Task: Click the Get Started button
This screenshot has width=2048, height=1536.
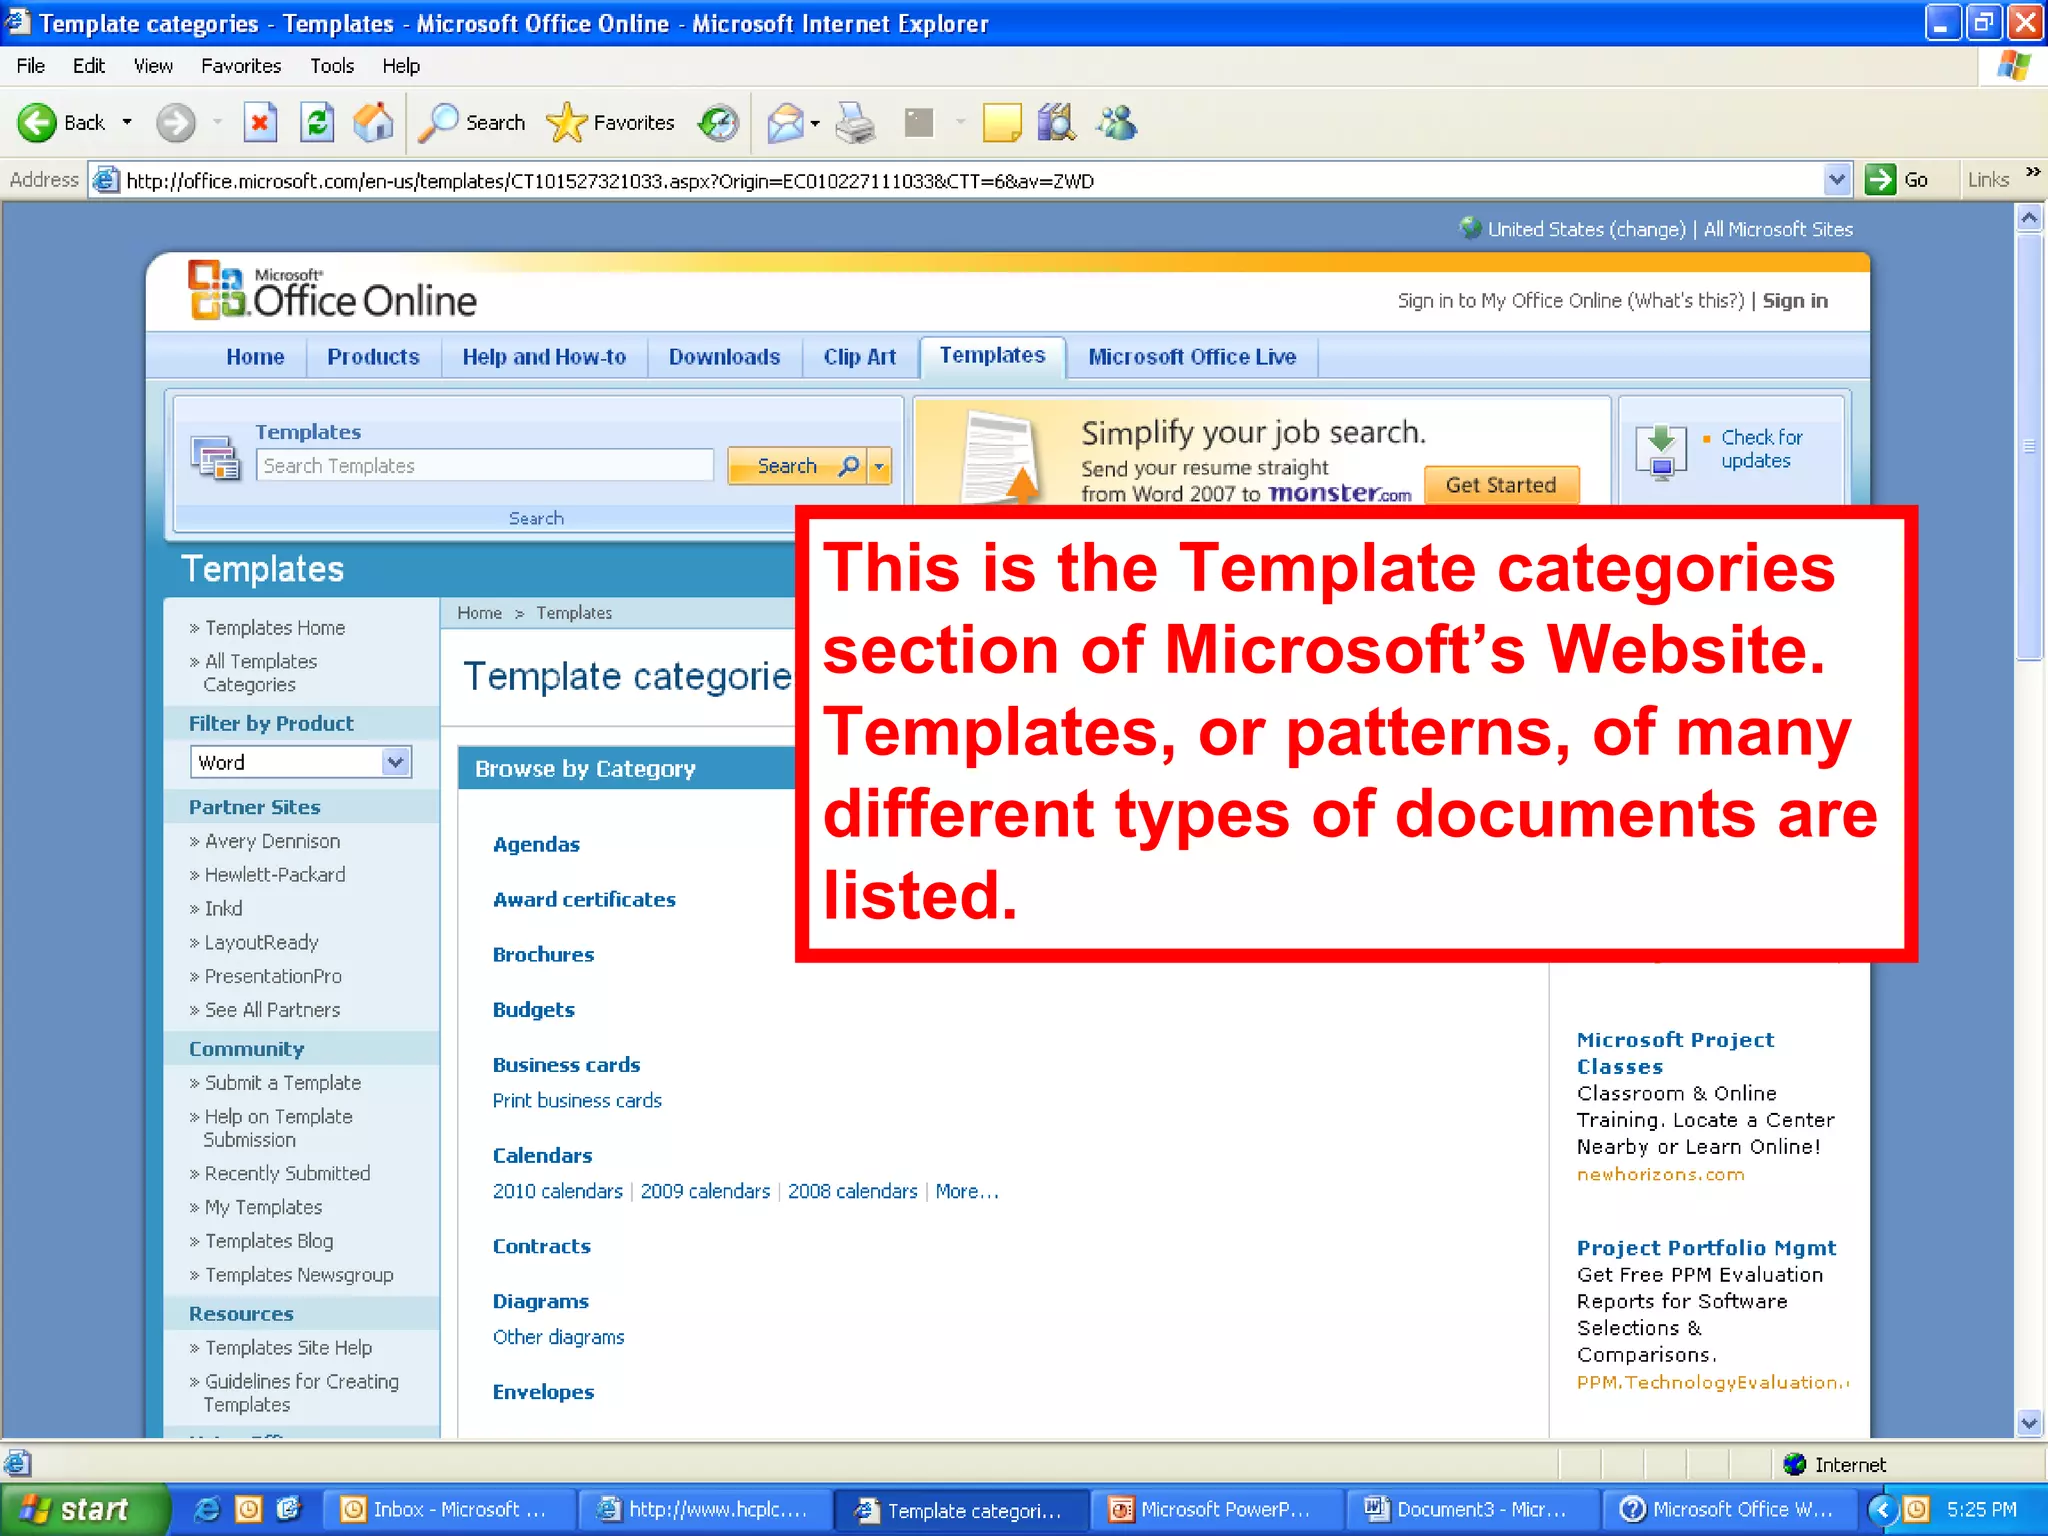Action: (1501, 485)
